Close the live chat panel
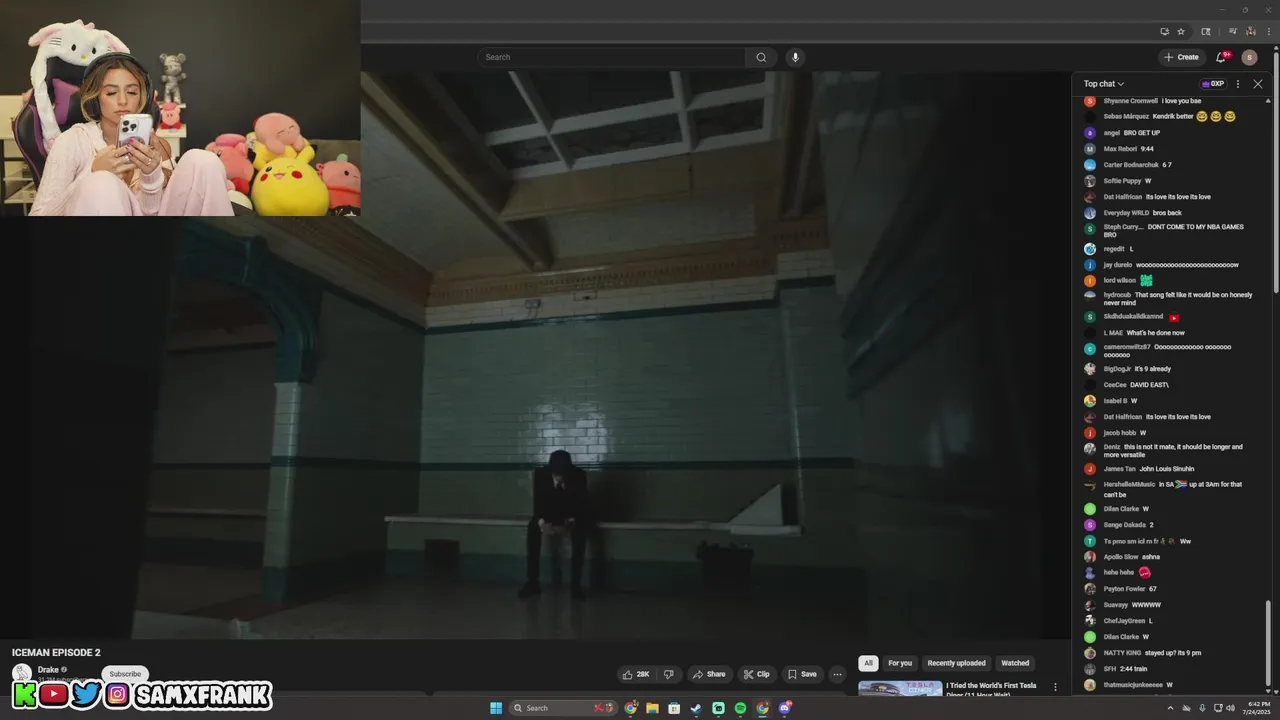Screen dimensions: 1280x720 pos(1258,84)
